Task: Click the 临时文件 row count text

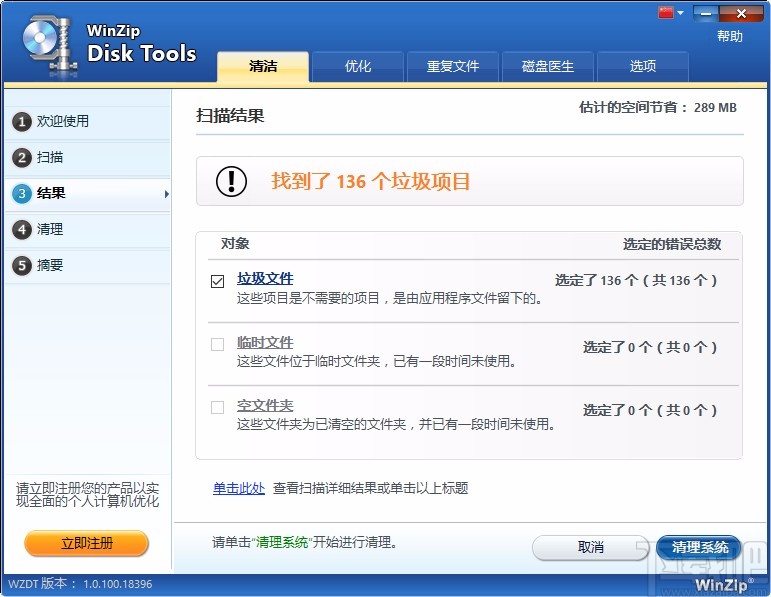Action: (x=650, y=347)
